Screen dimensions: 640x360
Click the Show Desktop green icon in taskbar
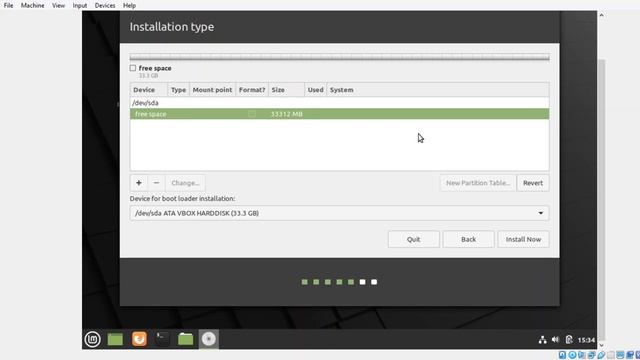[x=115, y=339]
